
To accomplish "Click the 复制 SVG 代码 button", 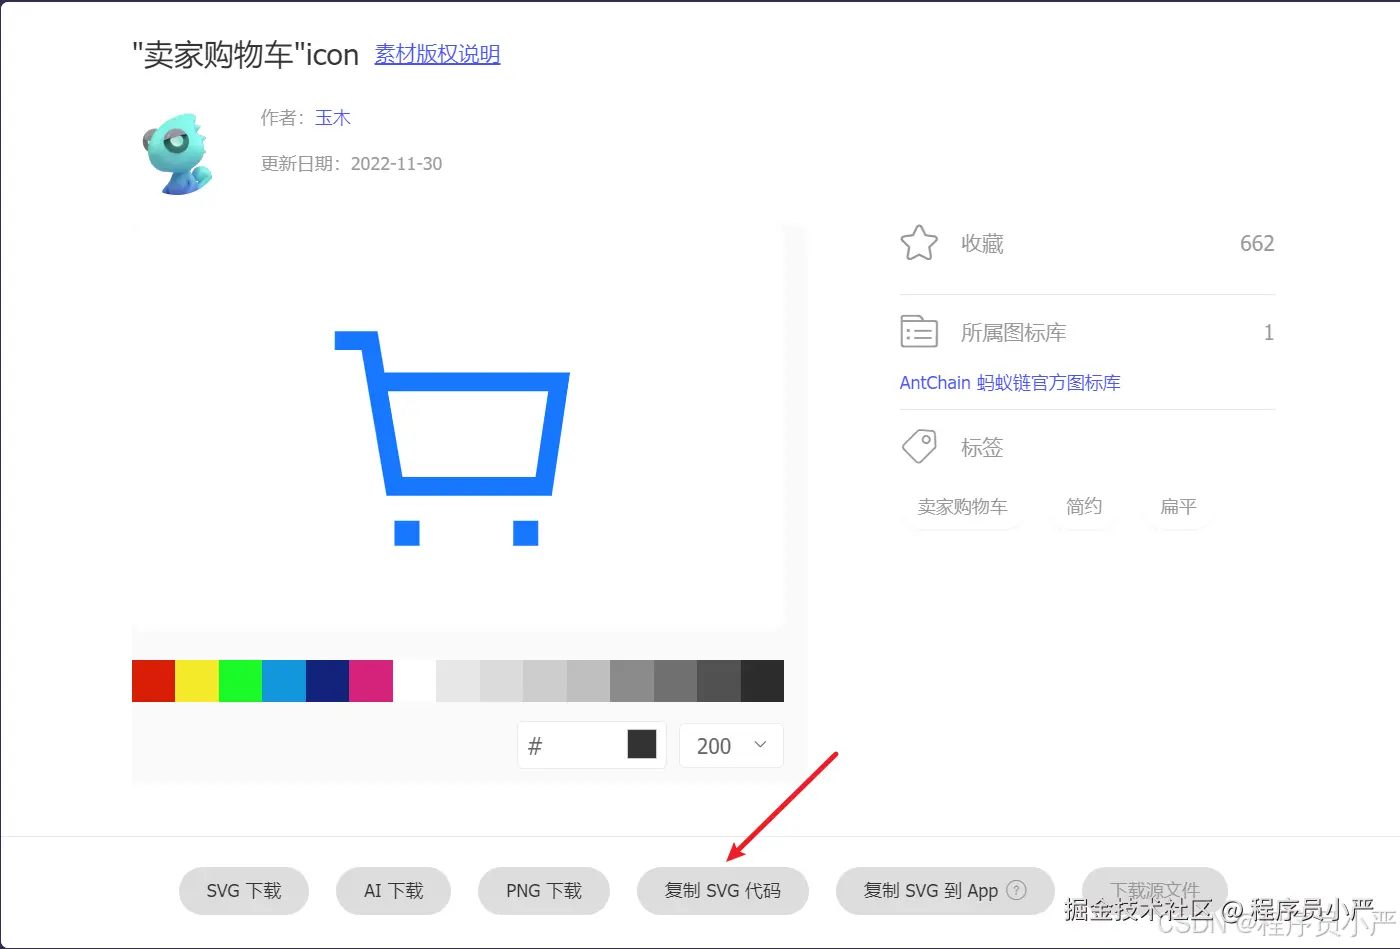I will tap(722, 890).
